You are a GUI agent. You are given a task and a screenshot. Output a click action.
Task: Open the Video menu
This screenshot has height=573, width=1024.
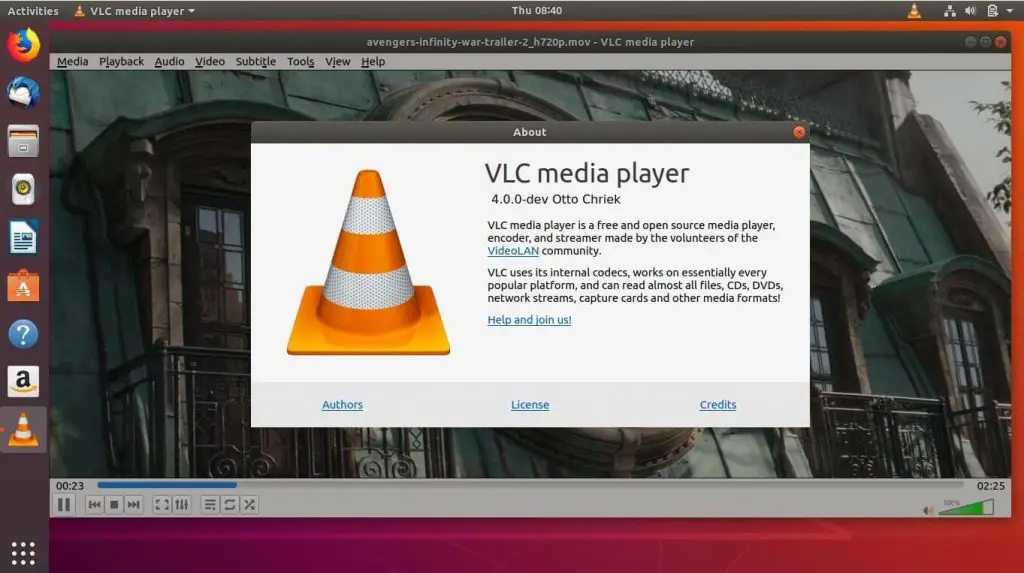pos(210,61)
